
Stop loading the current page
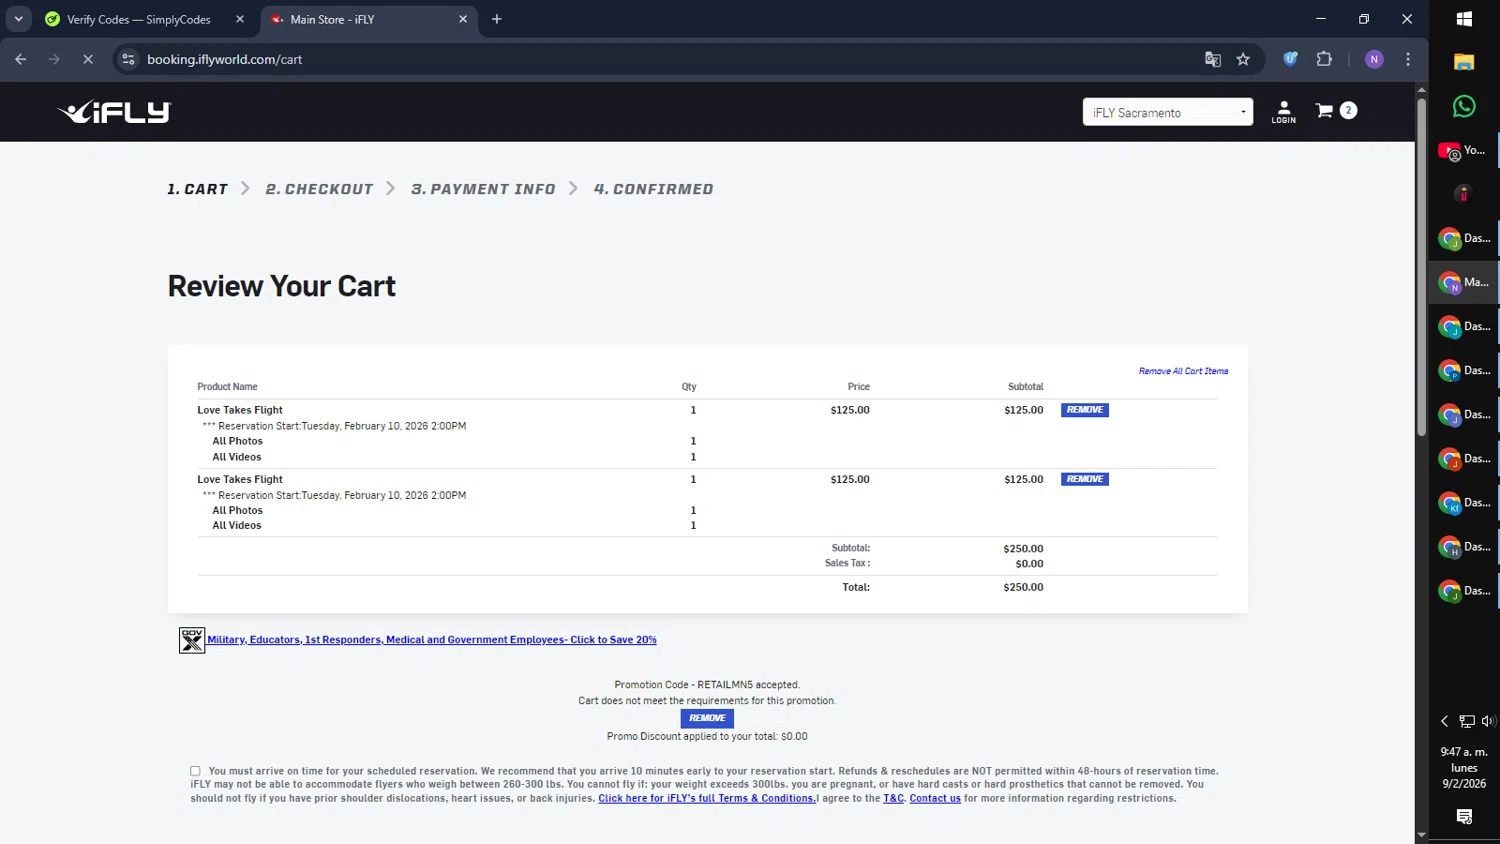coord(88,59)
